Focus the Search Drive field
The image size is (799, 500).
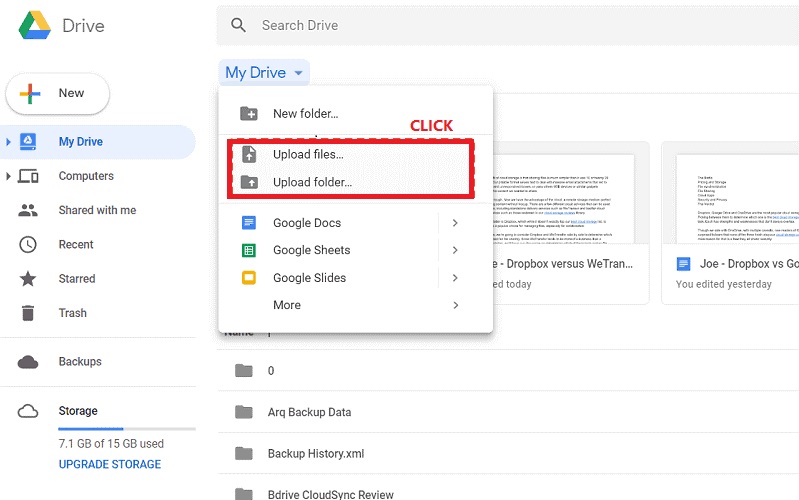coord(508,25)
